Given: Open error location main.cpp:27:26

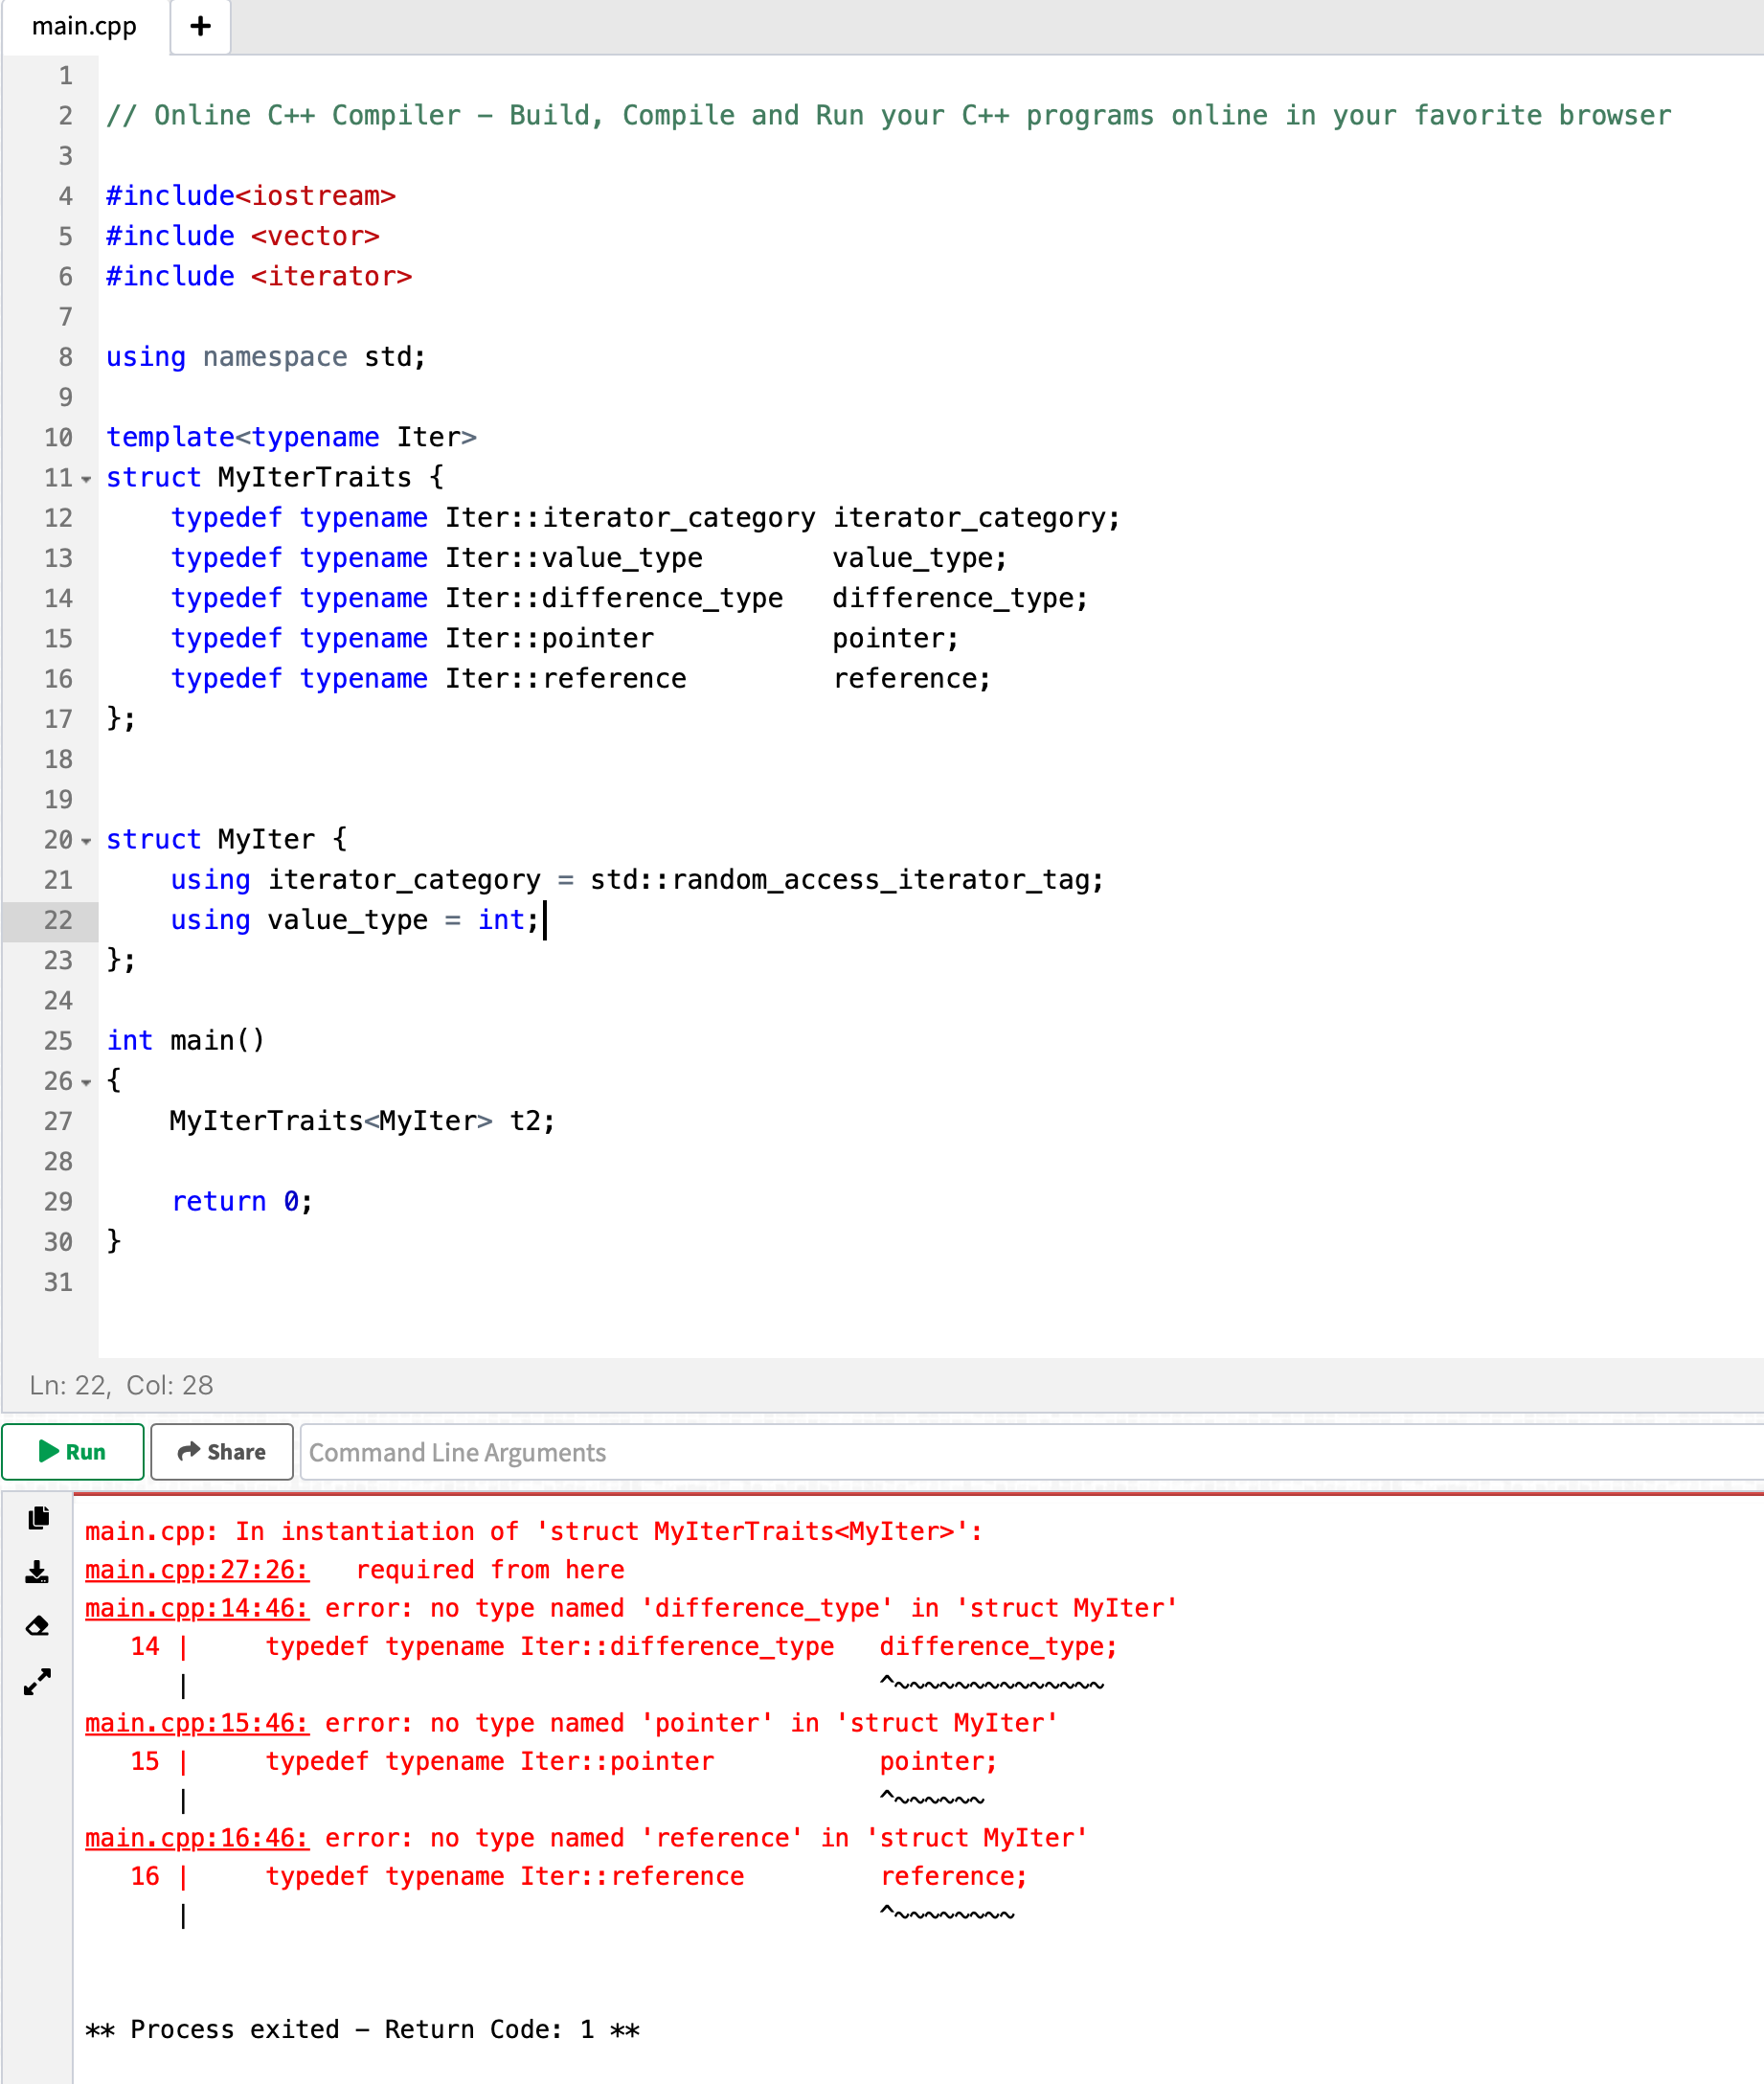Looking at the screenshot, I should 196,1569.
